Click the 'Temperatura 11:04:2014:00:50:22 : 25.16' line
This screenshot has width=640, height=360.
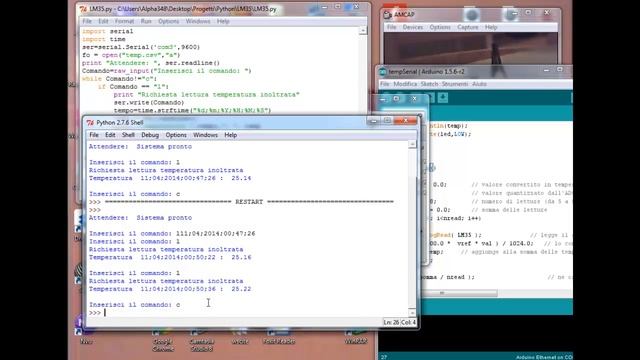170,258
